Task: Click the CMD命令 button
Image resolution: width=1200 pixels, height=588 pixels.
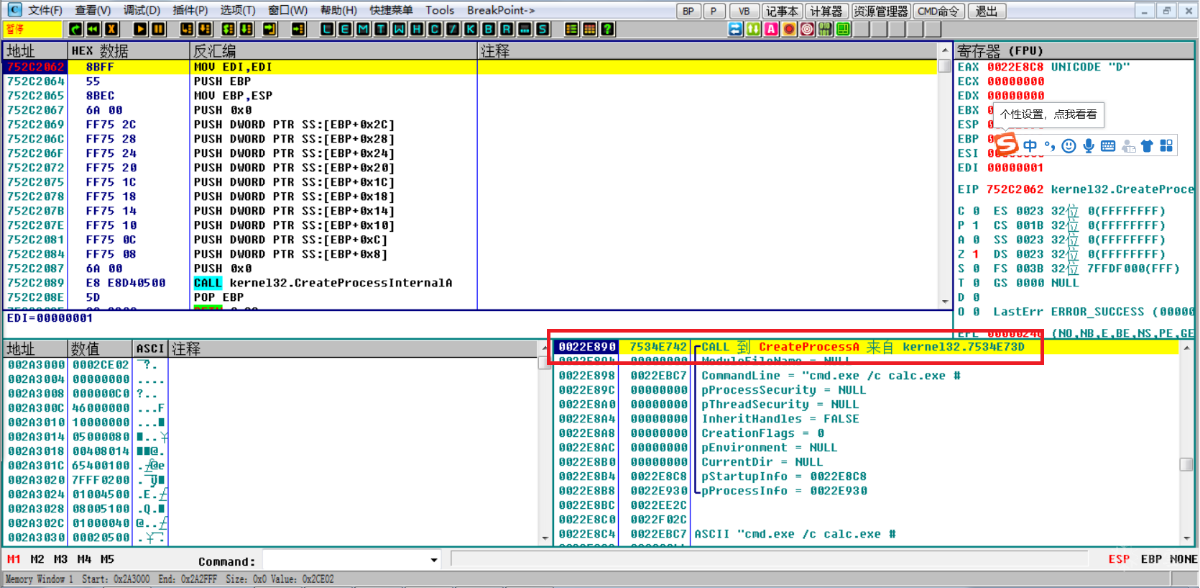Action: point(939,11)
